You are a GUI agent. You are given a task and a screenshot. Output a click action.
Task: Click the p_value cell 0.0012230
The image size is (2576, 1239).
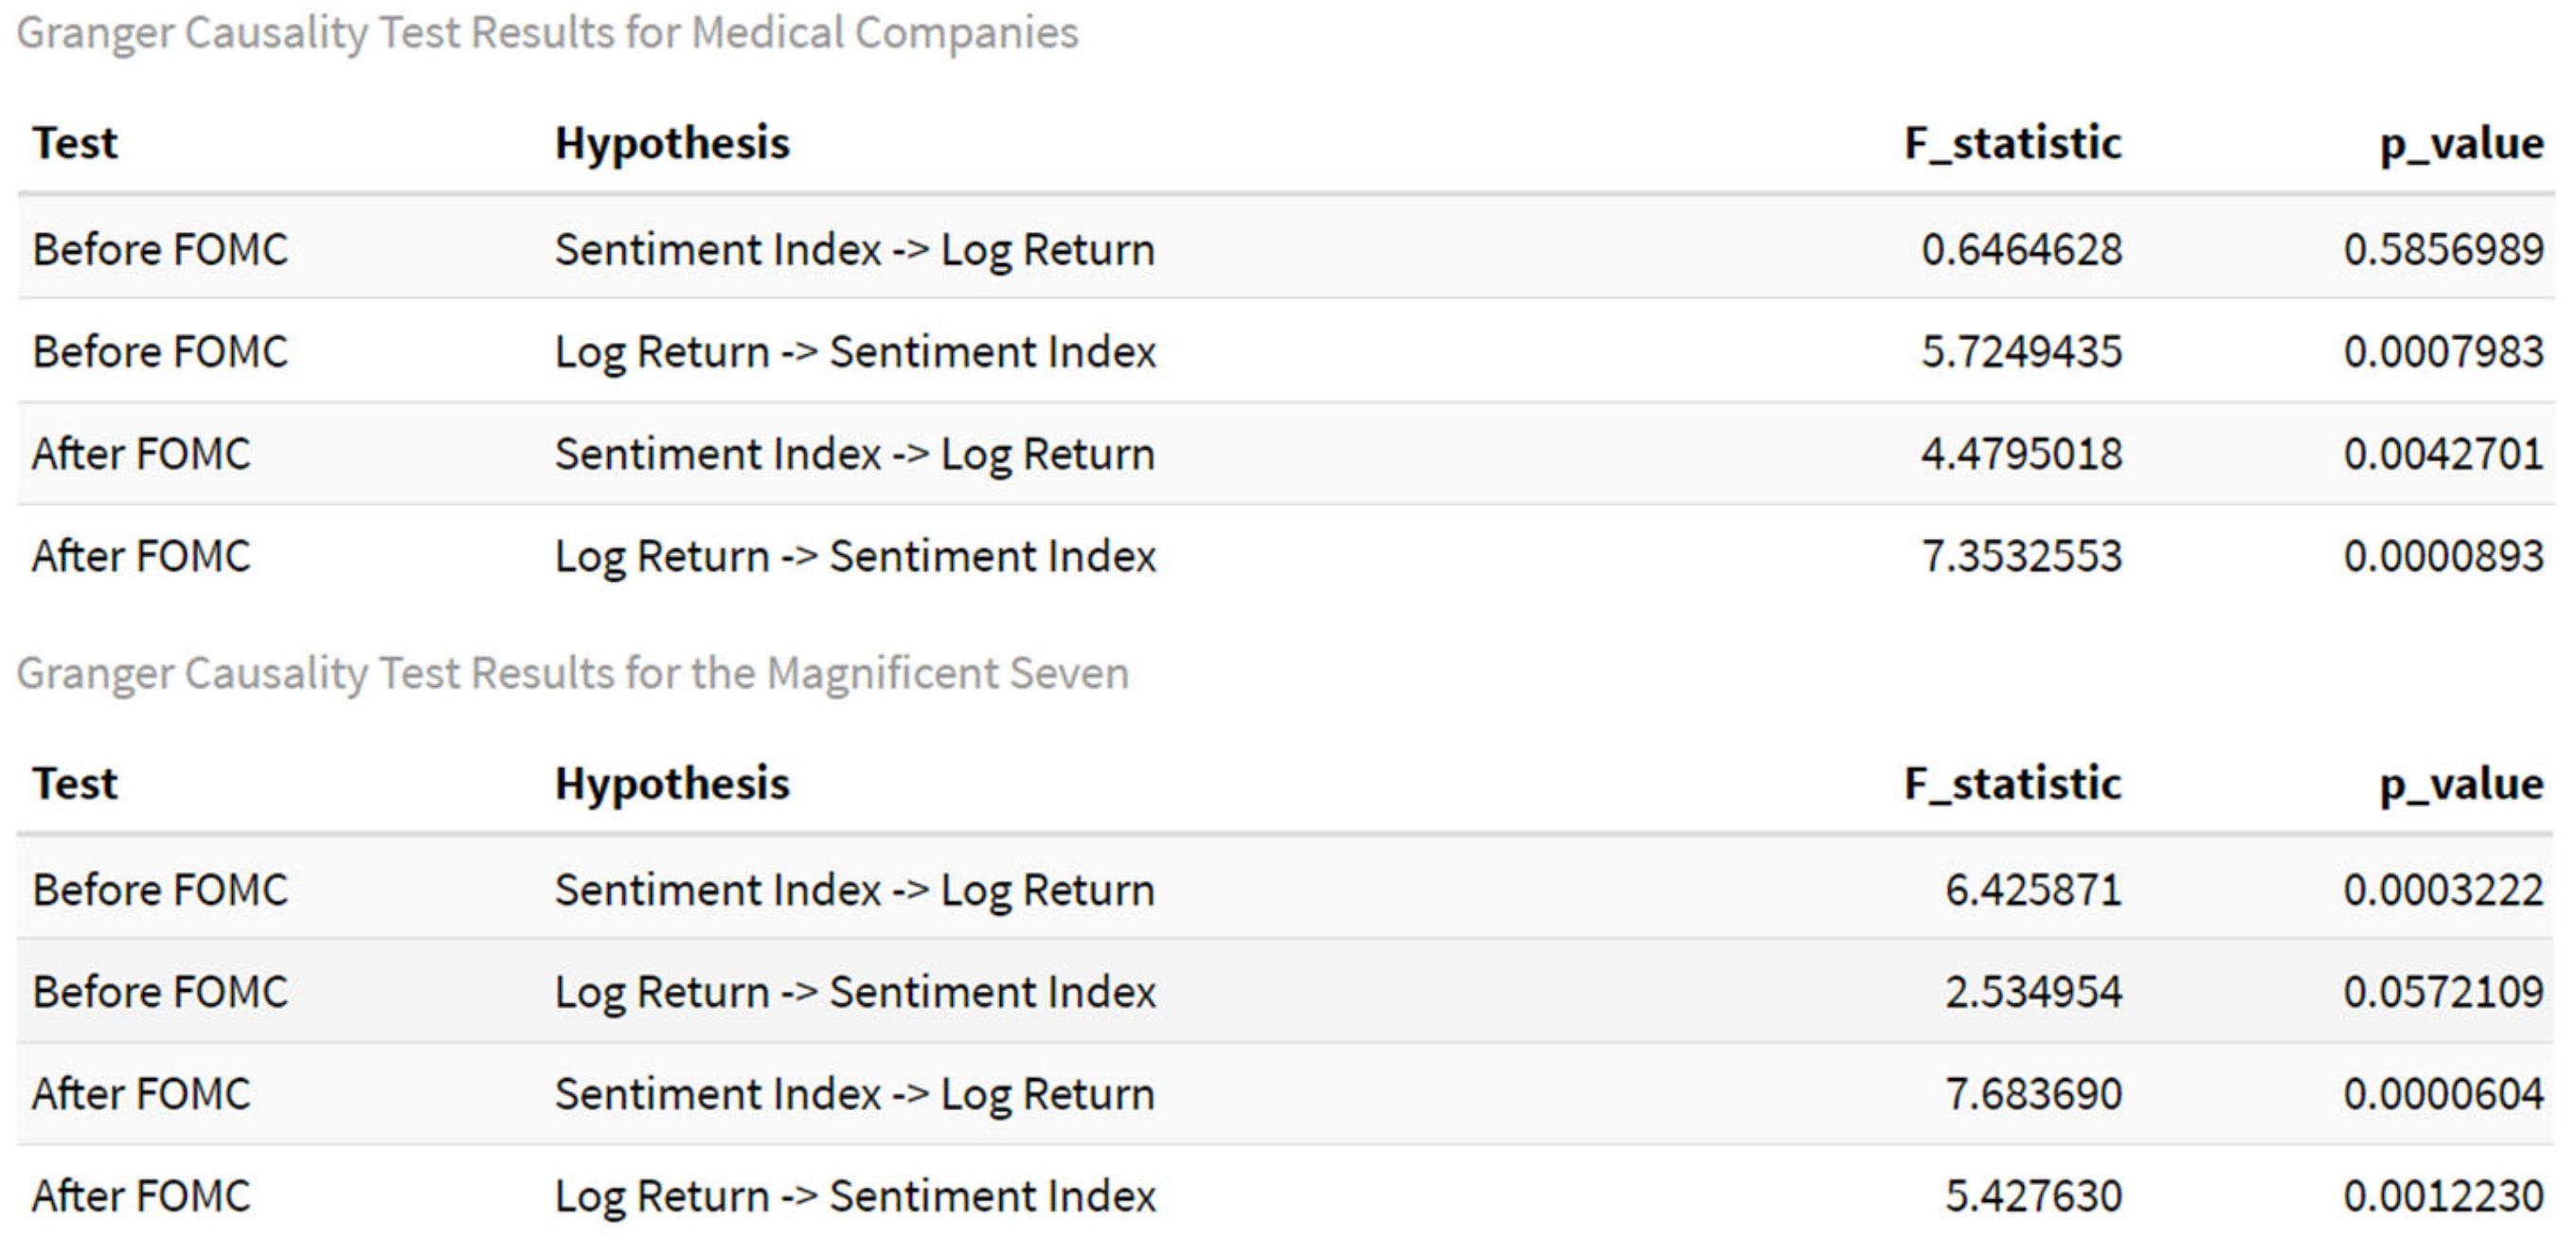(2443, 1196)
